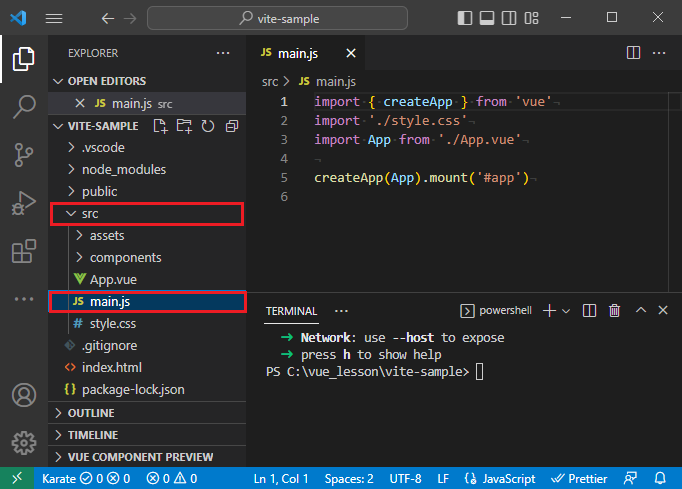The image size is (682, 489).
Task: Change encoding via UTF-8 status item
Action: [405, 479]
